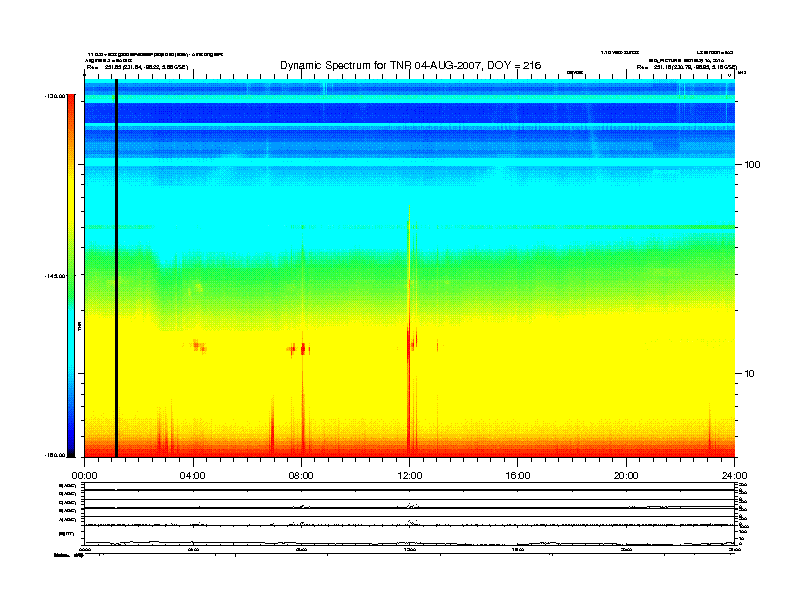Click the 16:00 time axis label
The image size is (792, 612).
pos(518,476)
